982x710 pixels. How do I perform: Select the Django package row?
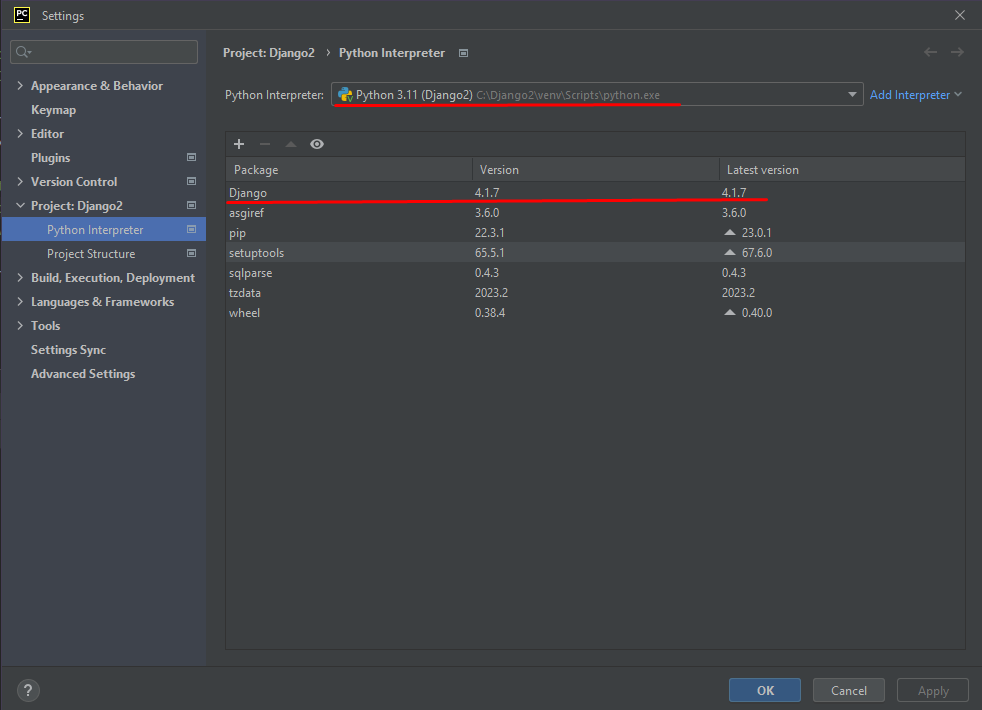point(595,193)
